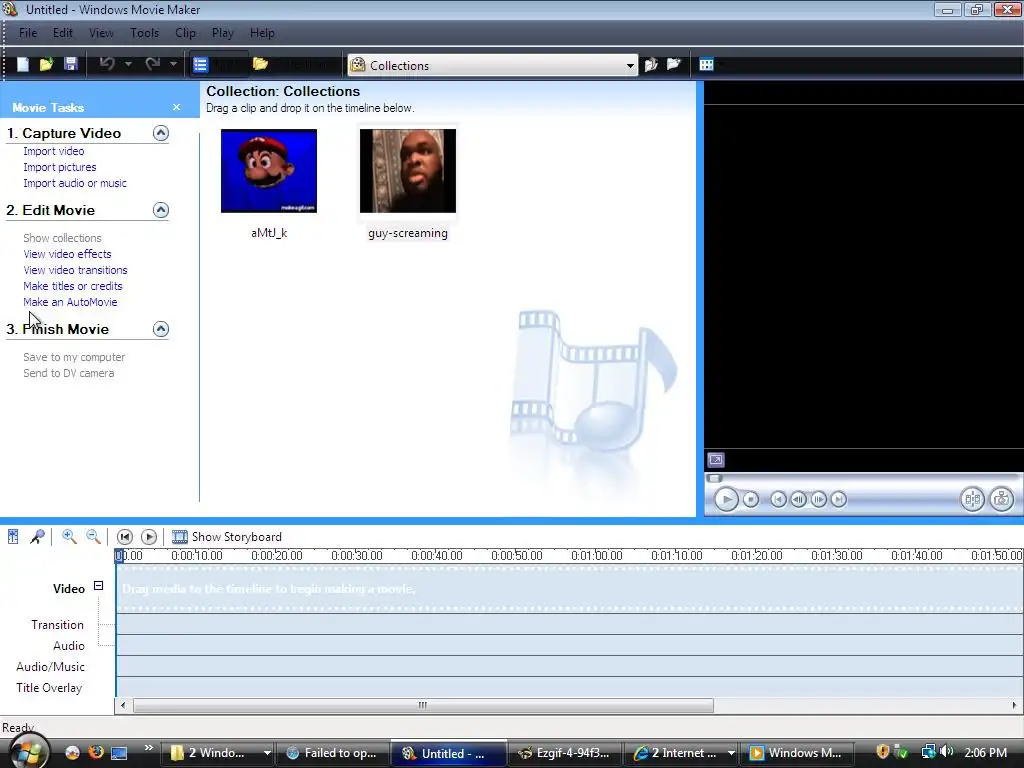
Task: Open the Edit menu
Action: click(x=63, y=33)
